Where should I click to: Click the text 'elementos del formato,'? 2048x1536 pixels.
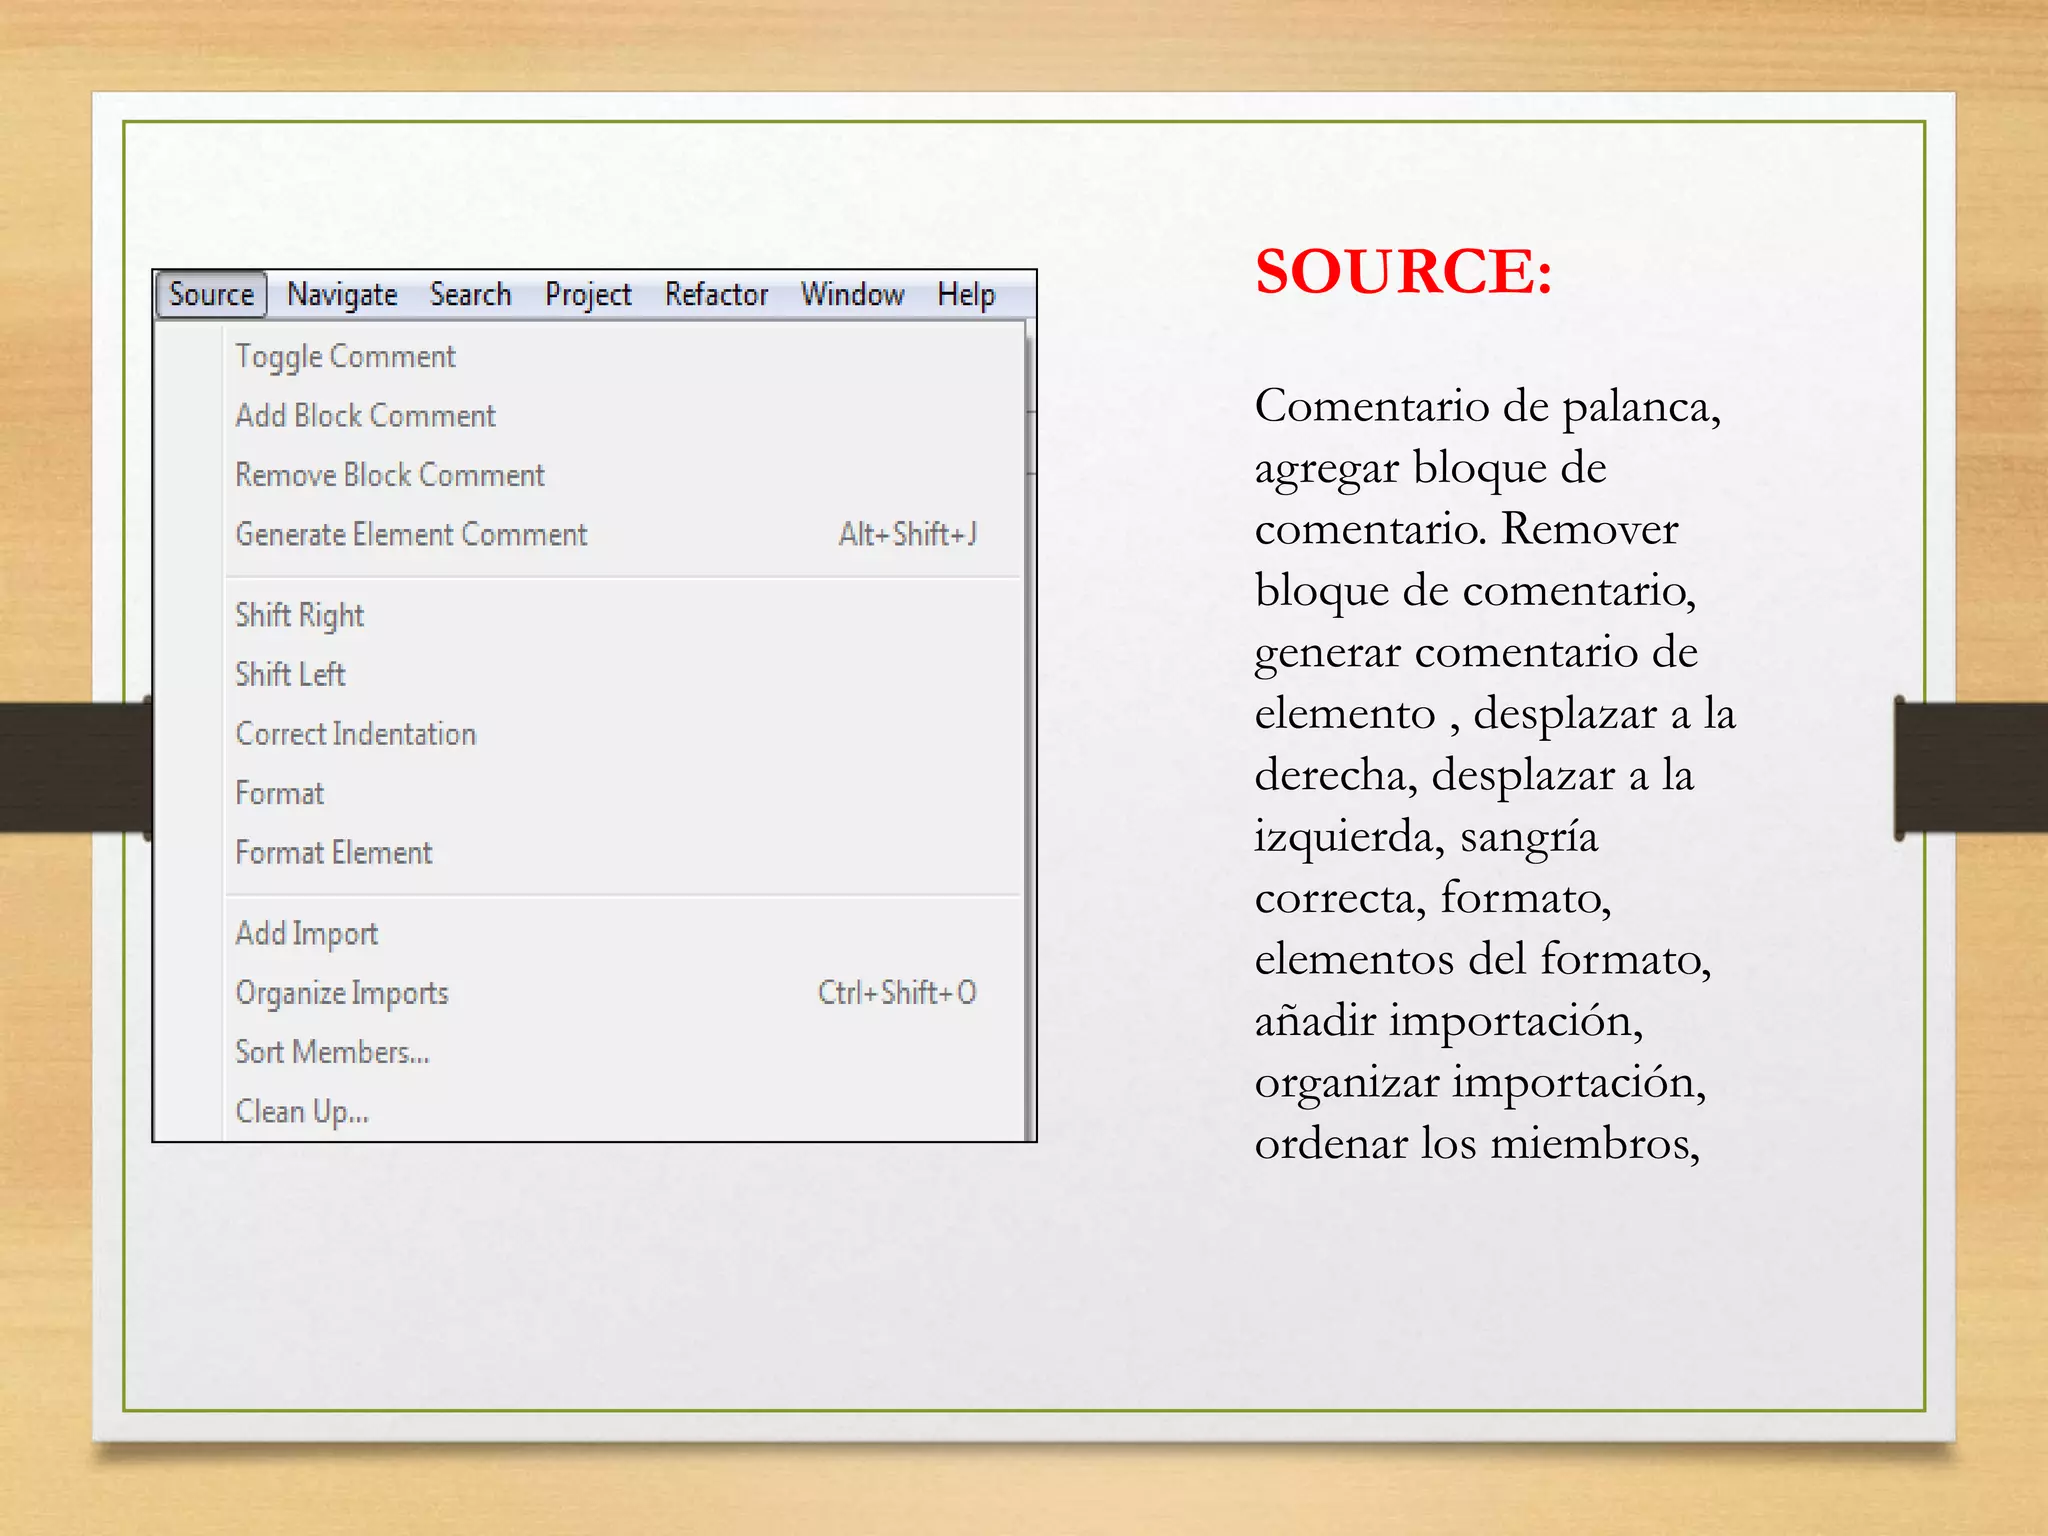[x=1483, y=960]
